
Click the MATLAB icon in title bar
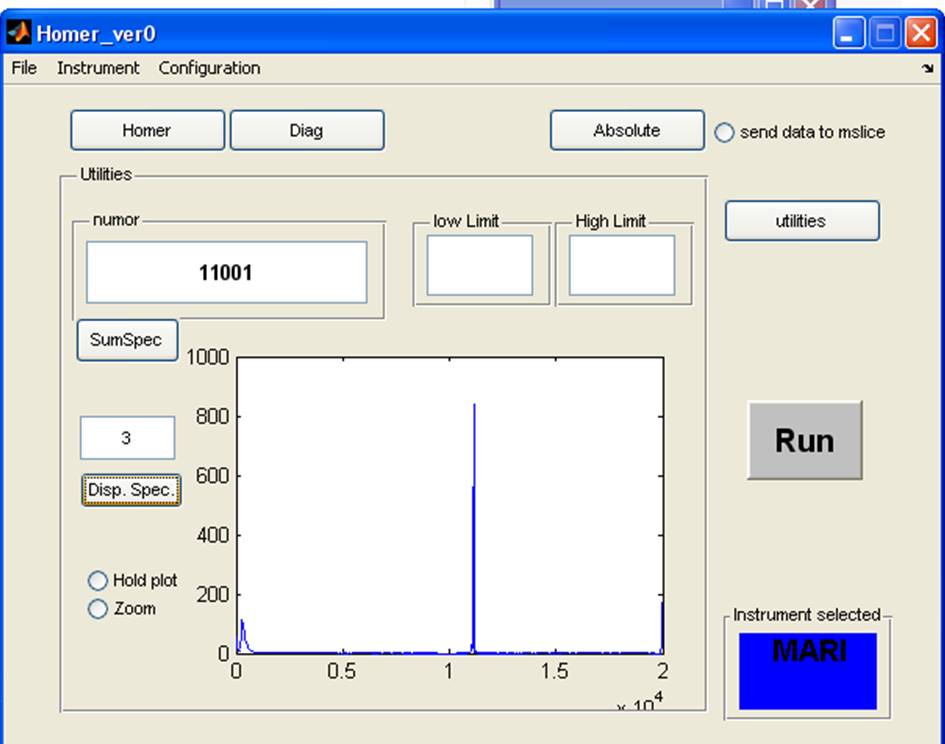(x=18, y=33)
